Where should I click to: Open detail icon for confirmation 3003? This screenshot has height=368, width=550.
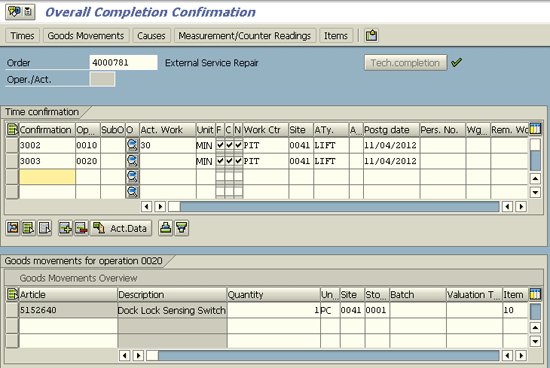pyautogui.click(x=132, y=161)
